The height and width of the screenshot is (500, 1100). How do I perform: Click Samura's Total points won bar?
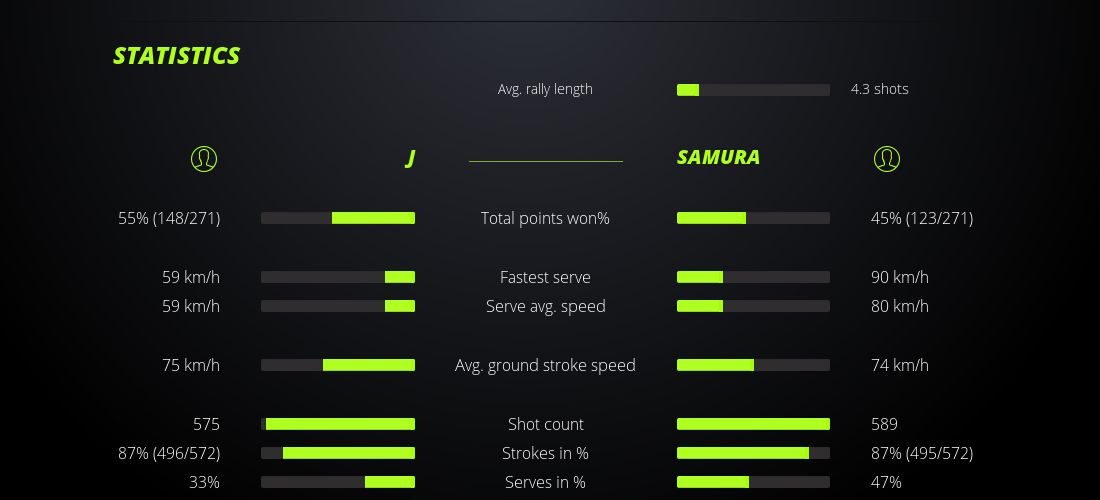click(x=753, y=218)
